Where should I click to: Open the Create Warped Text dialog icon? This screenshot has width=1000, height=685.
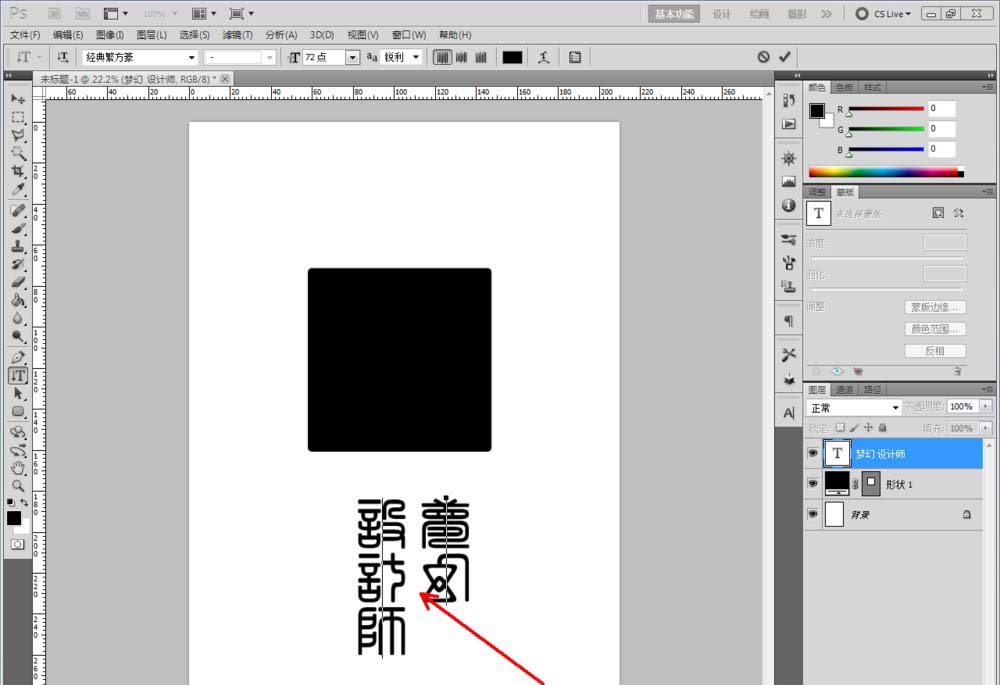point(543,57)
